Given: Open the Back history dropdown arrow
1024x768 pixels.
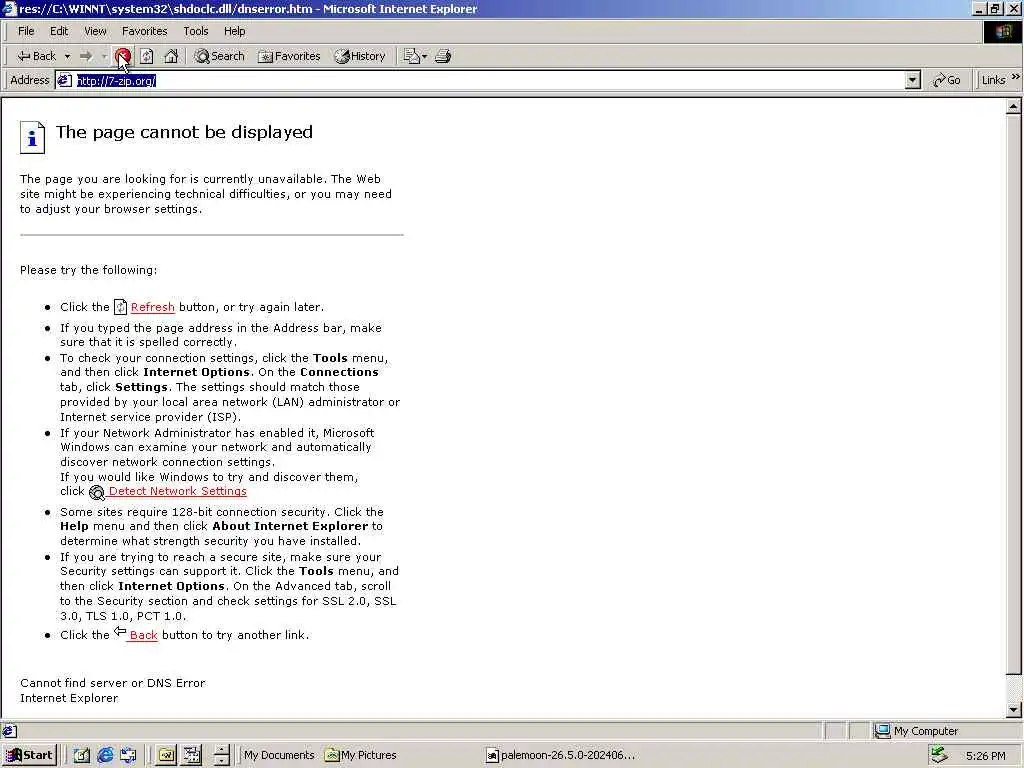Looking at the screenshot, I should tap(67, 57).
